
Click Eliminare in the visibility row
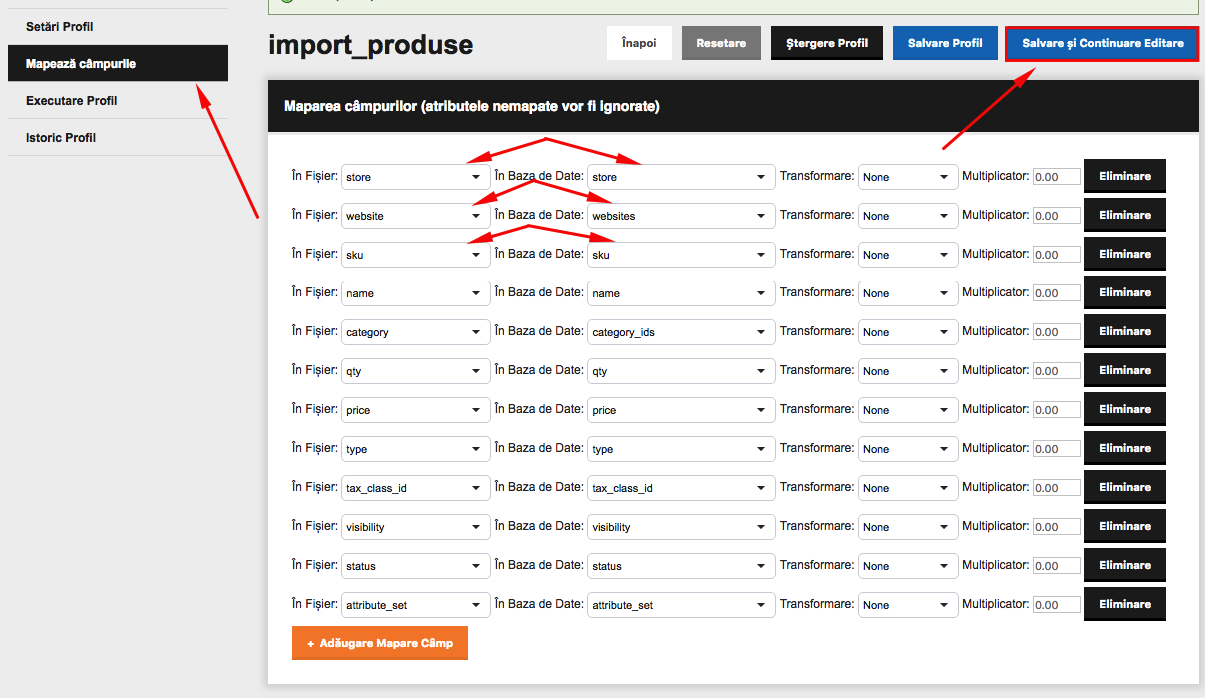[1125, 526]
